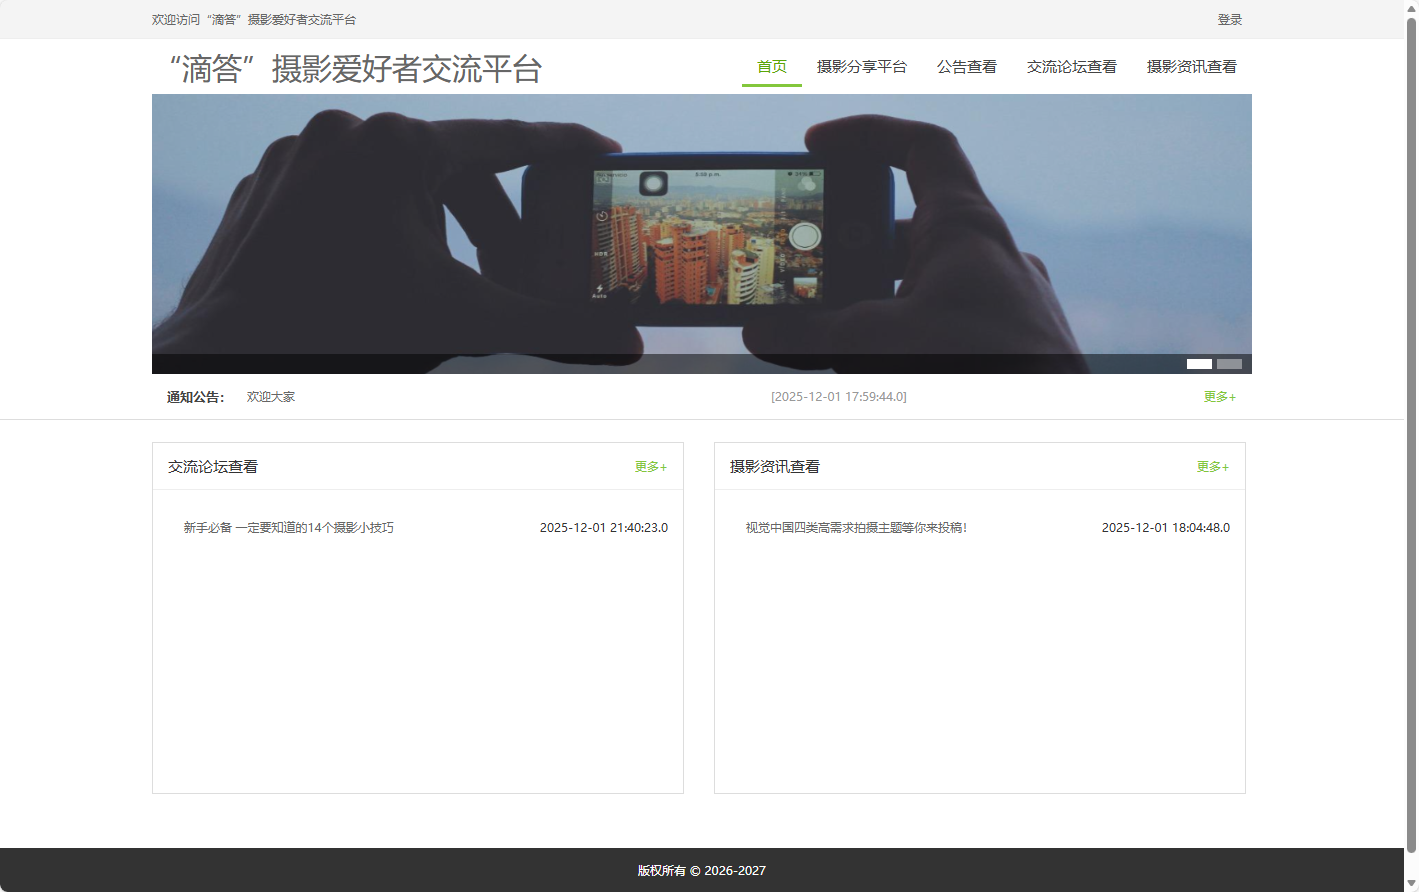Open the forum post about 14个摄影小技巧
This screenshot has height=892, width=1419.
coord(287,527)
